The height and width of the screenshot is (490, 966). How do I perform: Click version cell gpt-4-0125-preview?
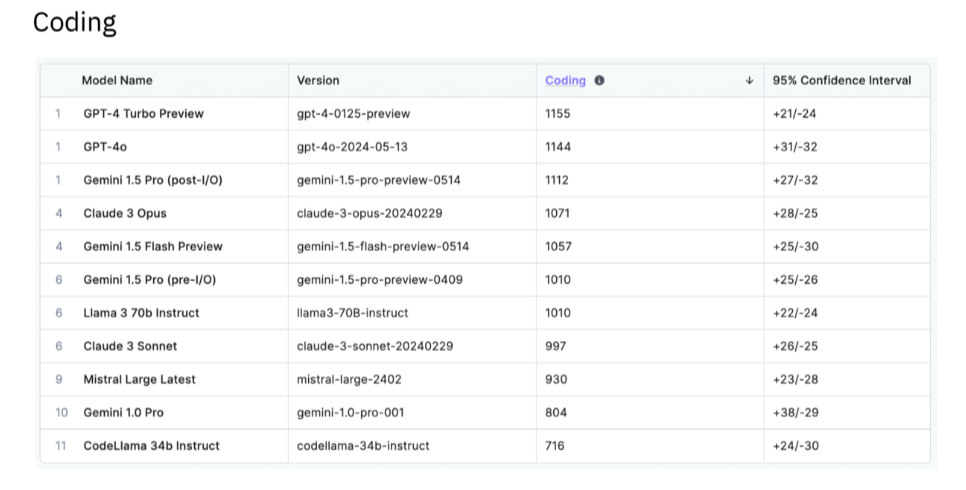[353, 114]
